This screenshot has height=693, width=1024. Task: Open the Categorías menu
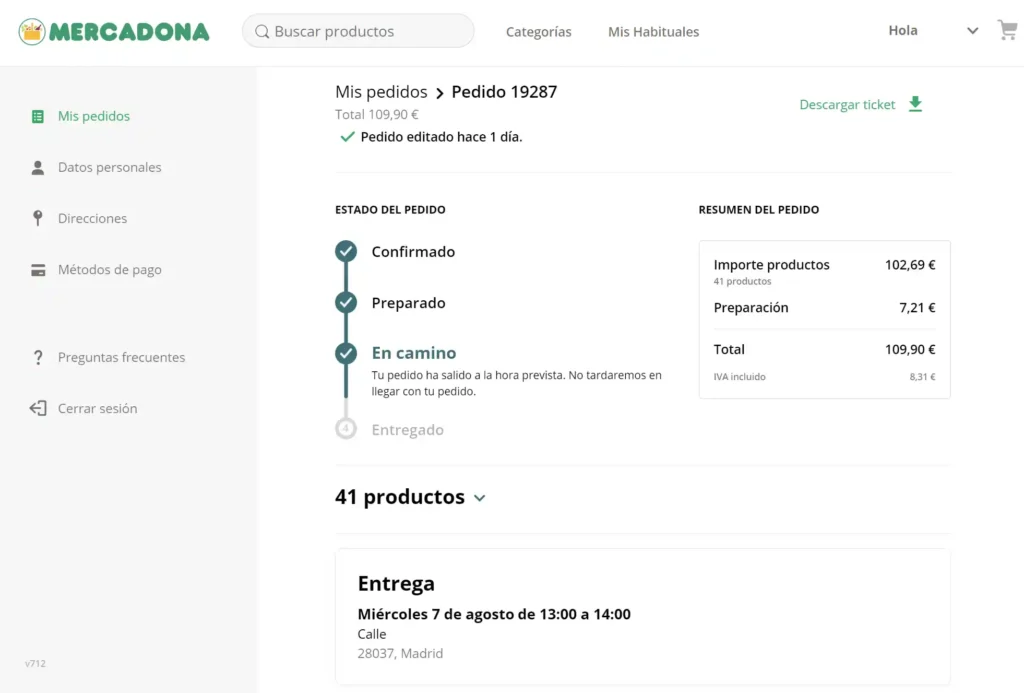coord(538,31)
